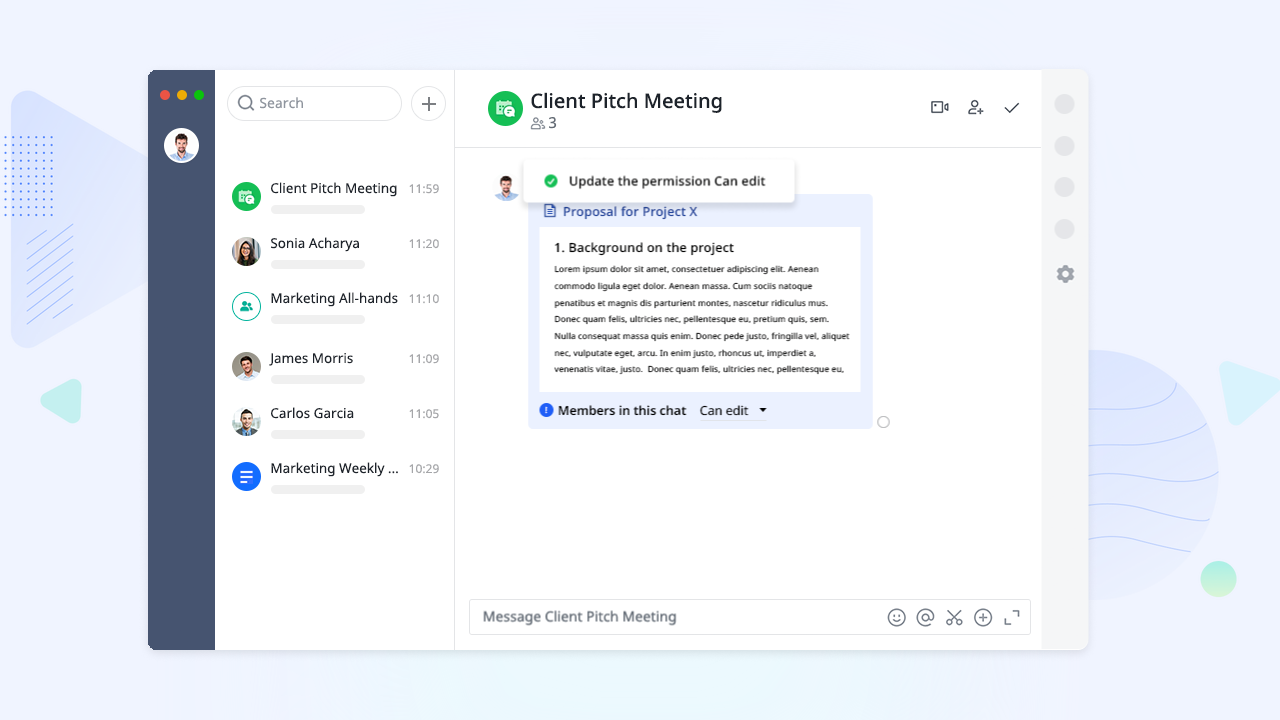Click the @ mention icon
The width and height of the screenshot is (1280, 720).
coord(925,617)
